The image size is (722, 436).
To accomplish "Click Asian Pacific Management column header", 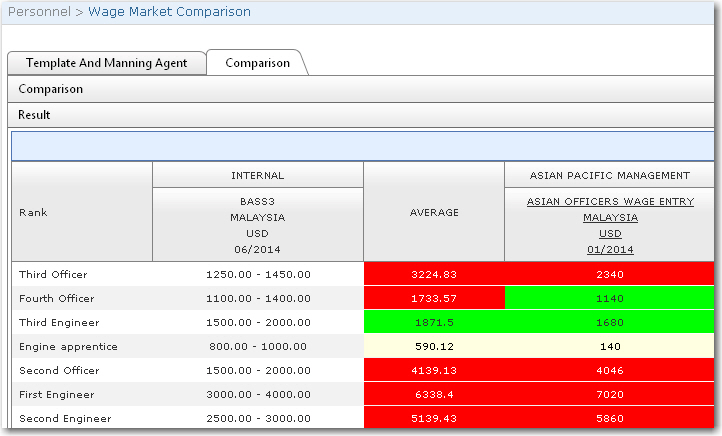I will (x=610, y=175).
